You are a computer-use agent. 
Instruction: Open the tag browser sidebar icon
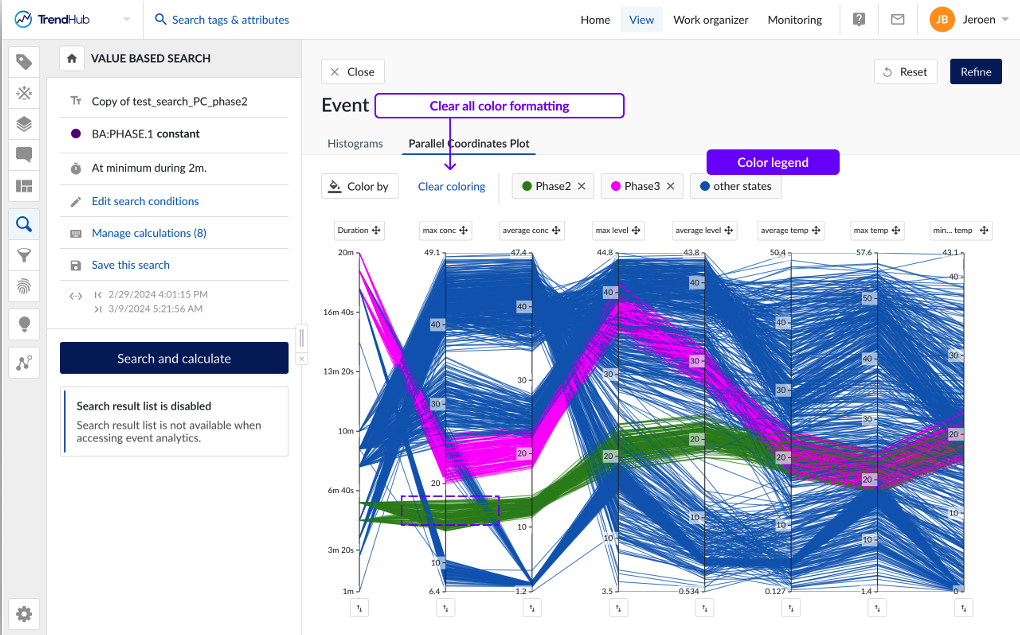click(24, 62)
